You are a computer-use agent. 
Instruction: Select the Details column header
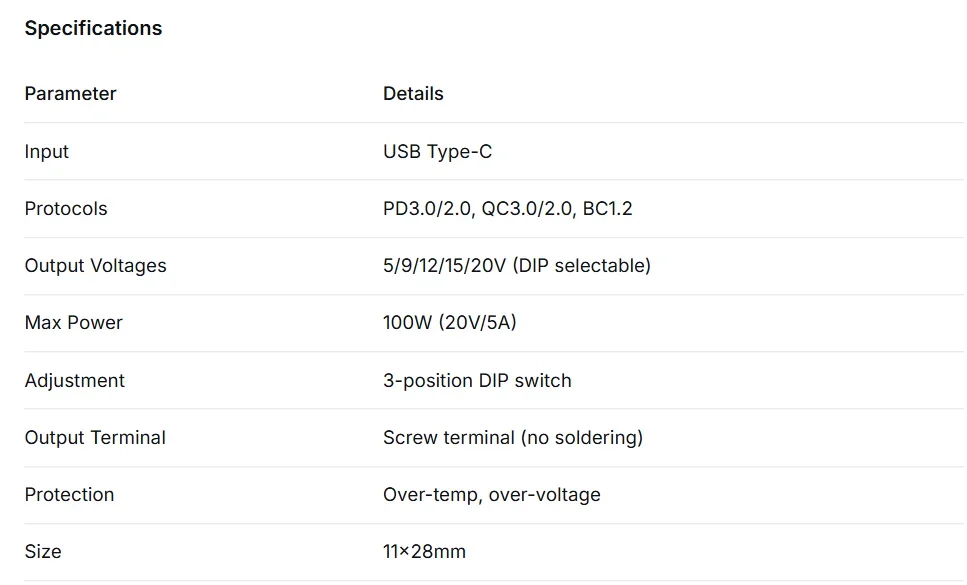coord(413,94)
